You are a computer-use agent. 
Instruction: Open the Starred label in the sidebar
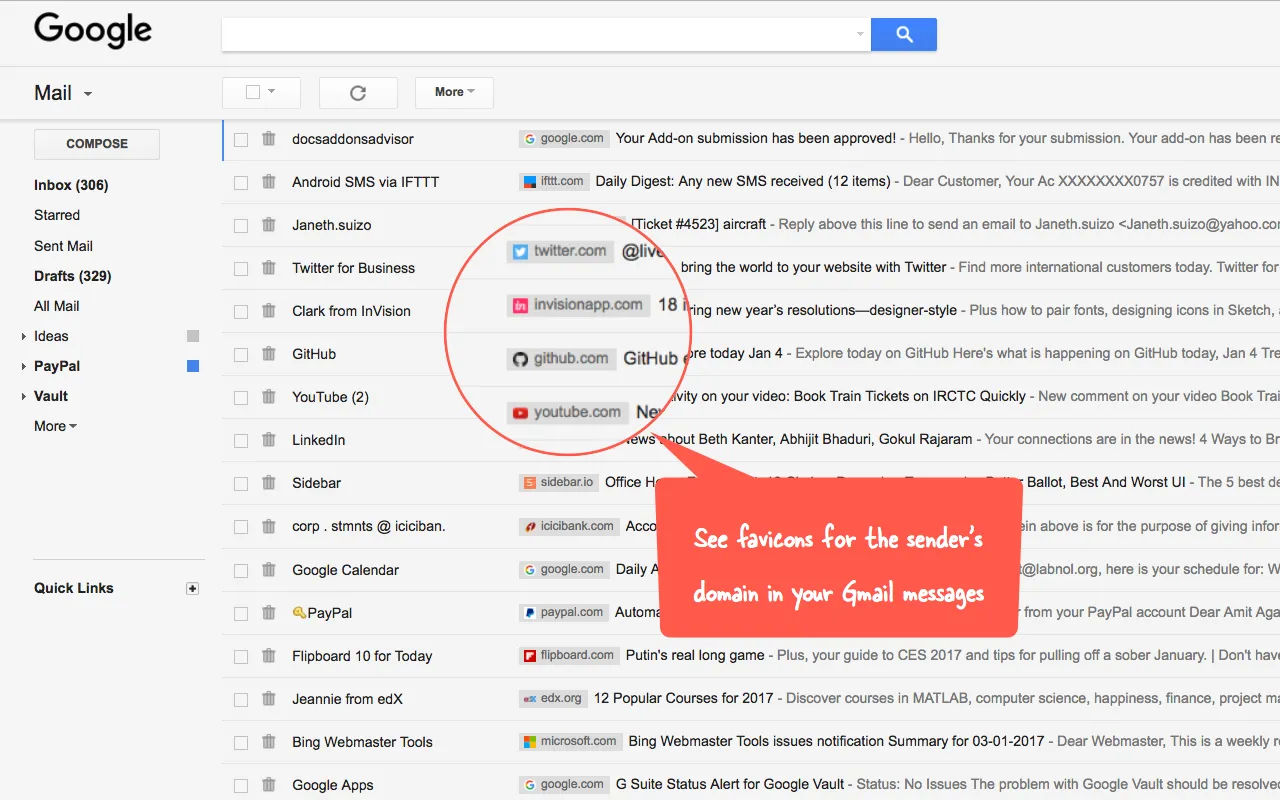tap(57, 215)
